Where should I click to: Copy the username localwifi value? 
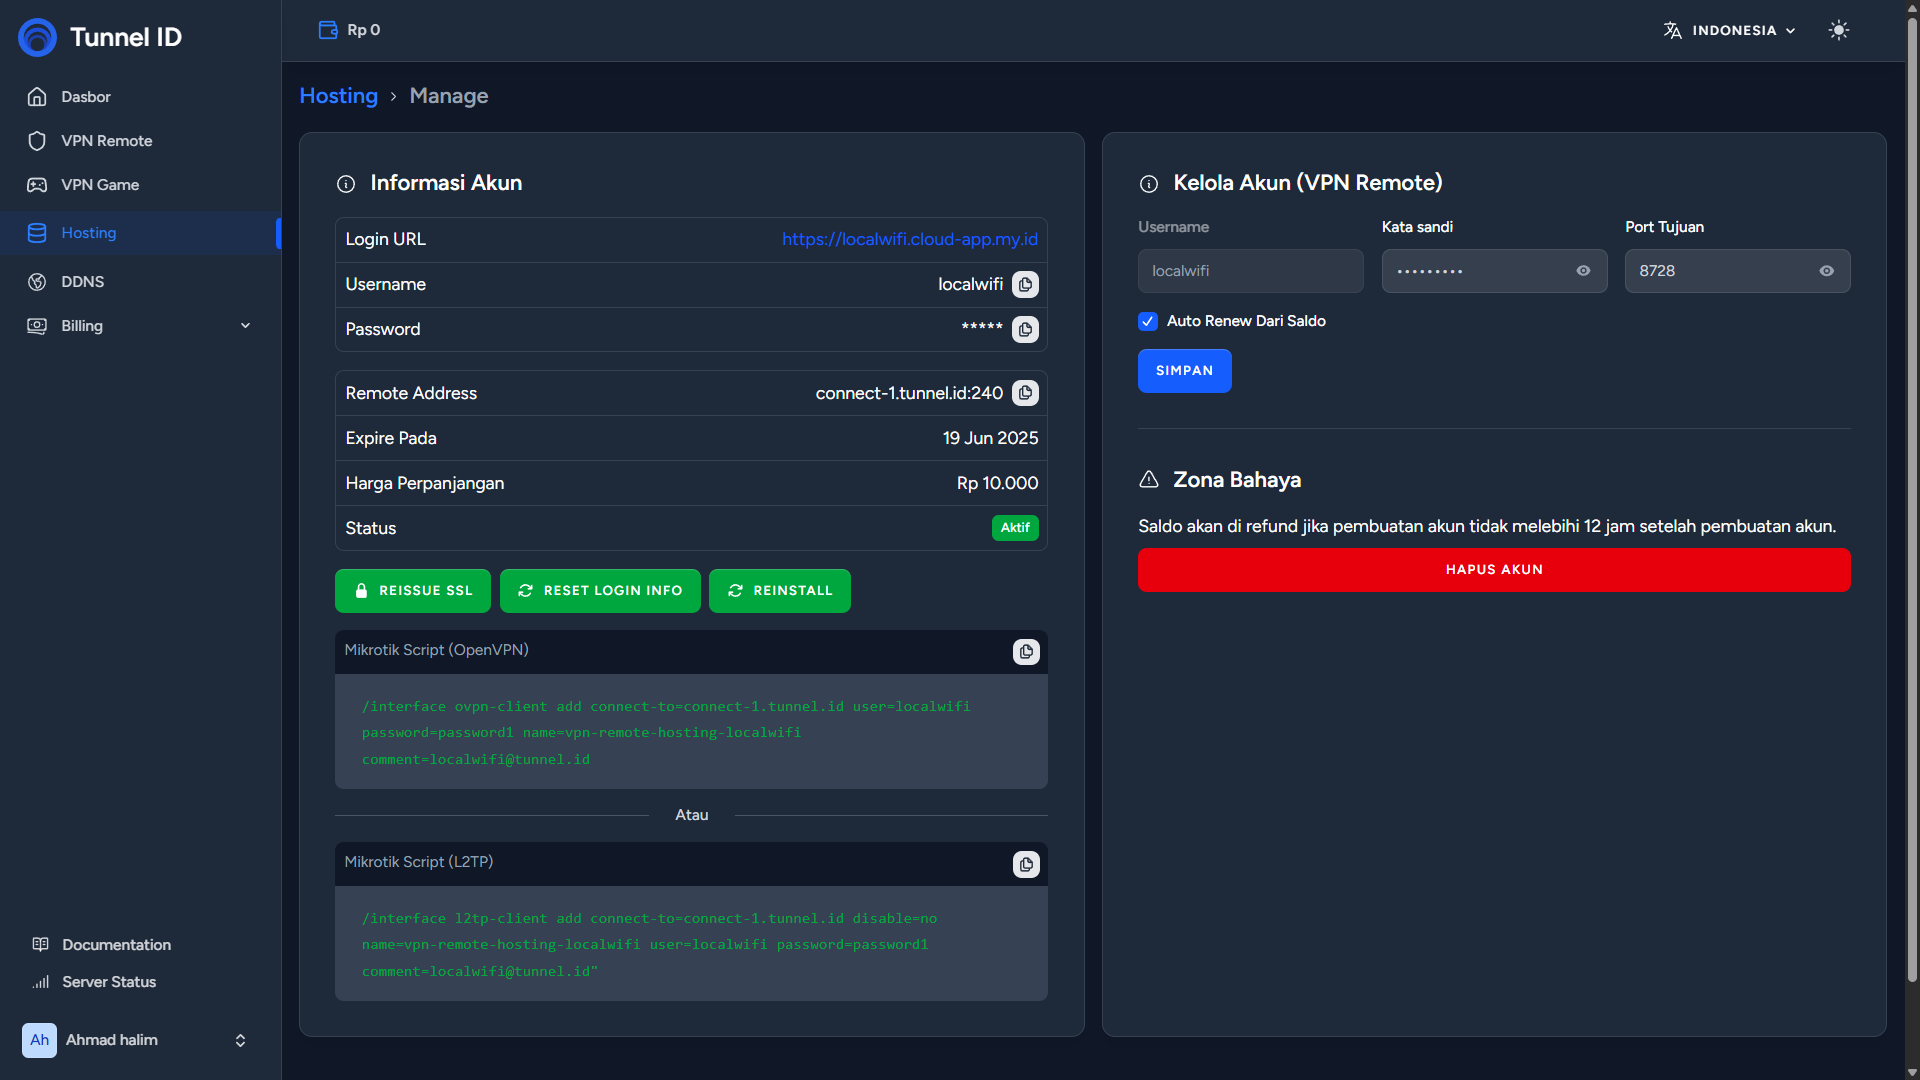tap(1025, 285)
